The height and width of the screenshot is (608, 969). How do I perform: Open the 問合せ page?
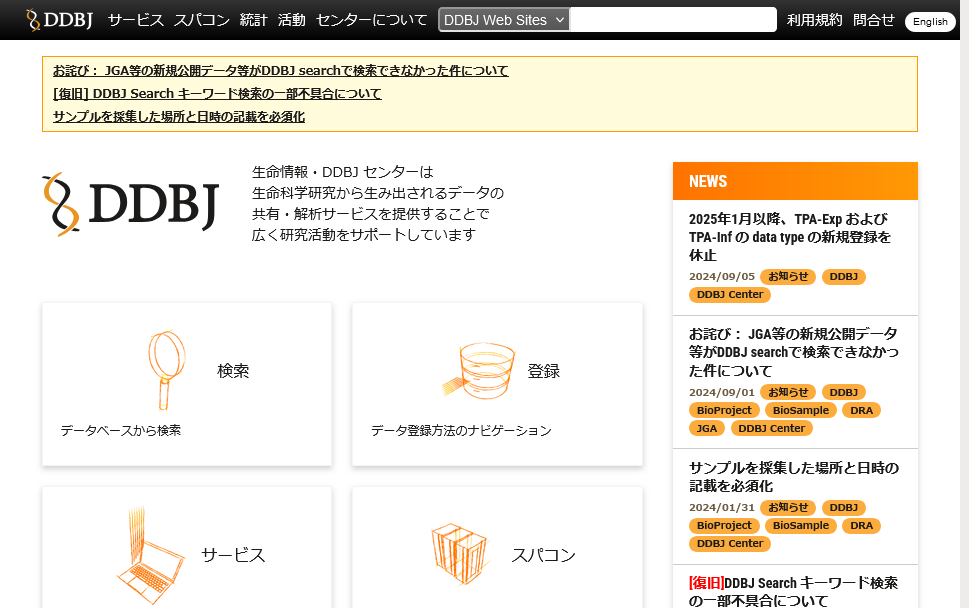pyautogui.click(x=874, y=20)
